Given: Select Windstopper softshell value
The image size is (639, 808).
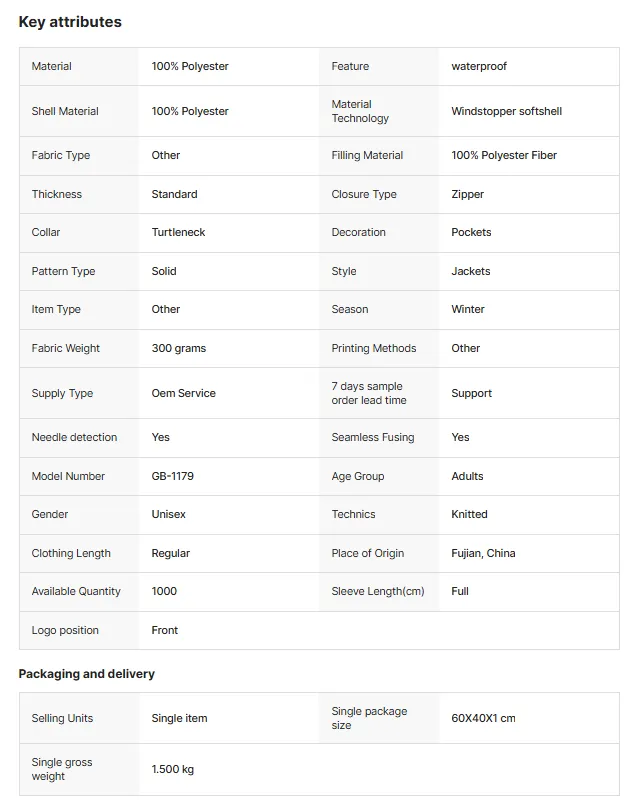Looking at the screenshot, I should point(507,111).
